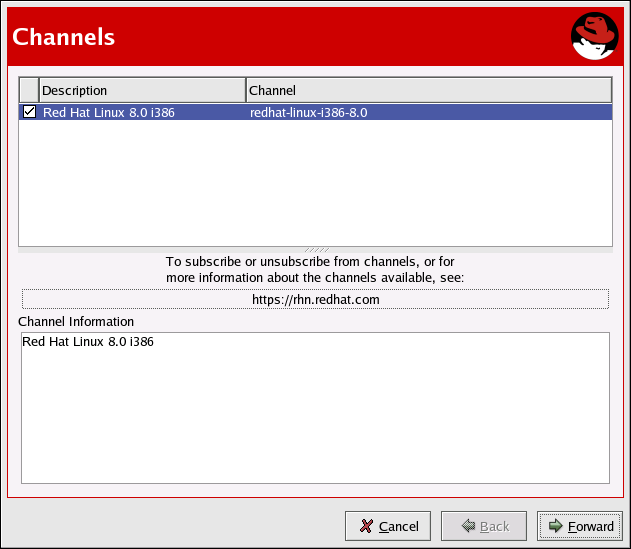Click the pane resize grip under the channel list
The width and height of the screenshot is (631, 549).
click(x=316, y=250)
